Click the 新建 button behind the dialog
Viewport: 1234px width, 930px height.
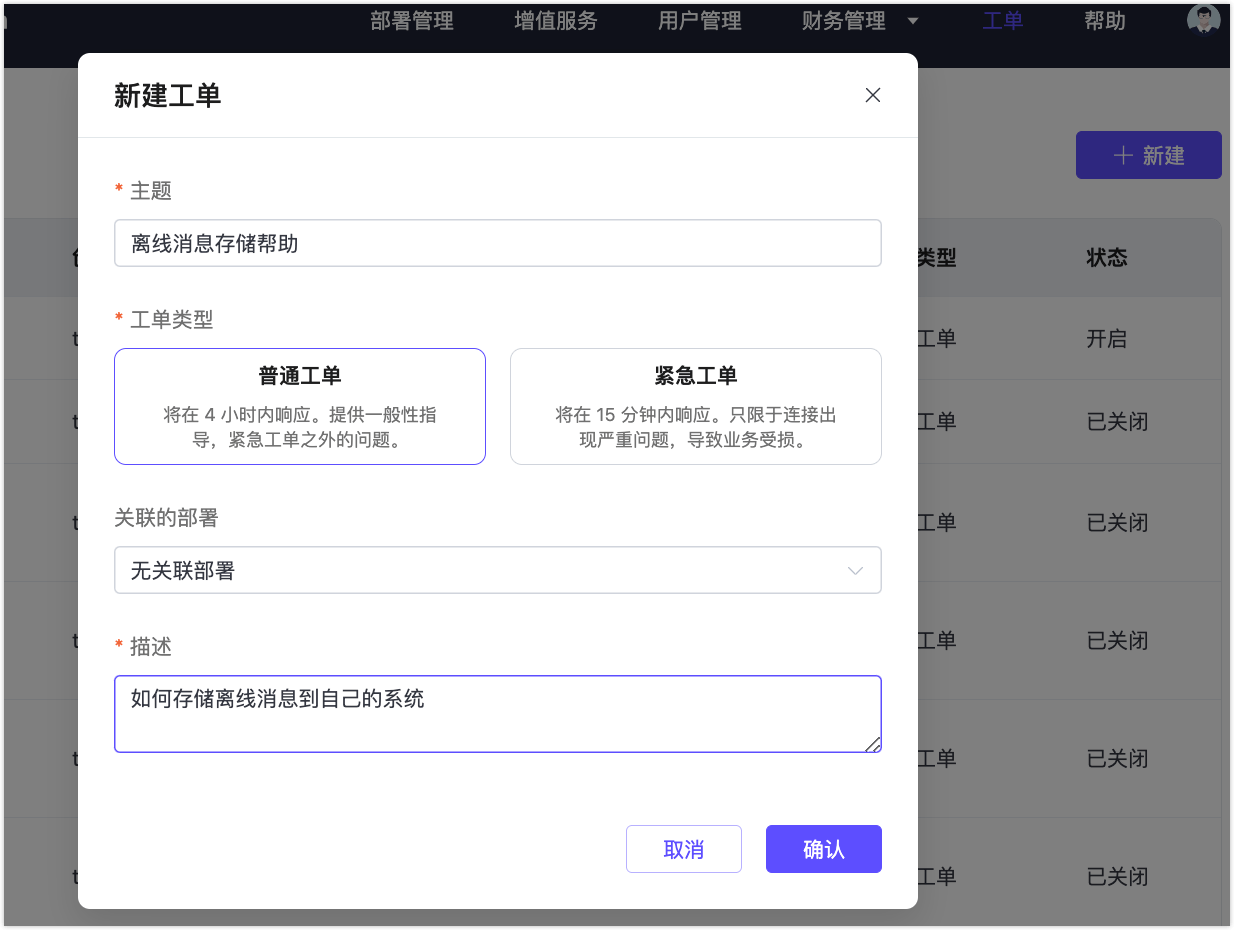tap(1148, 155)
